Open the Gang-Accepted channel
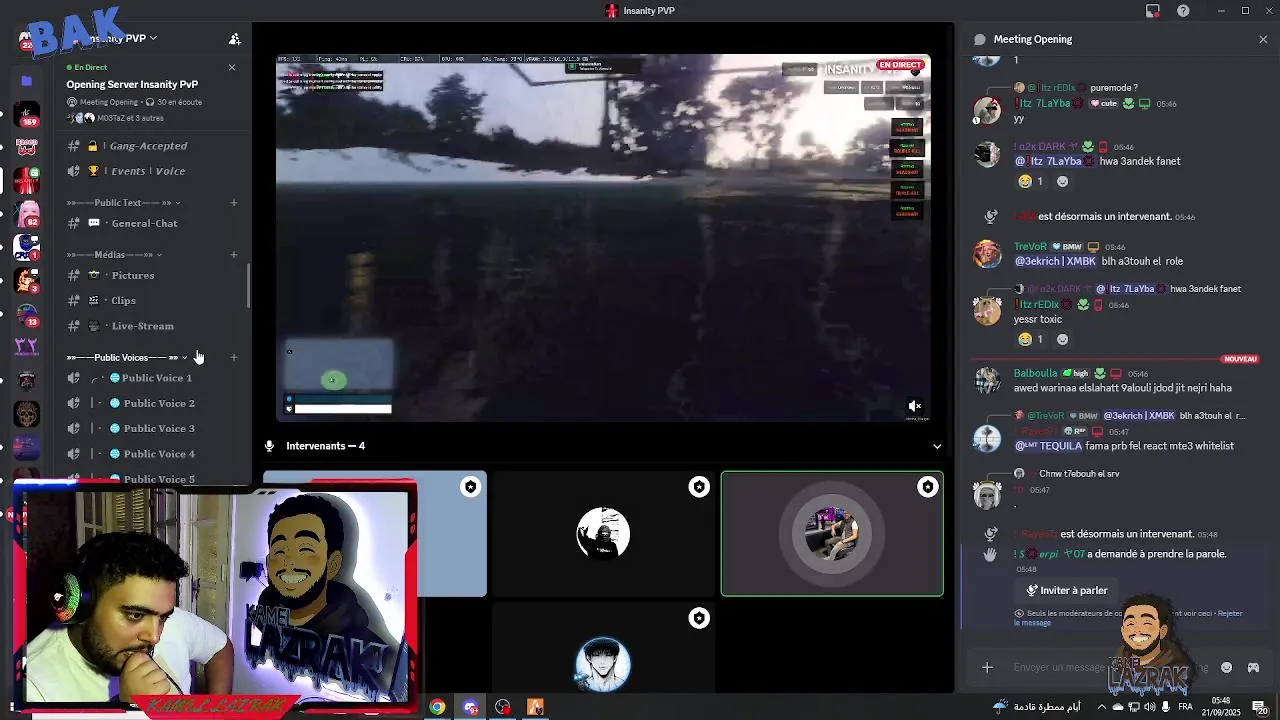 tap(149, 146)
